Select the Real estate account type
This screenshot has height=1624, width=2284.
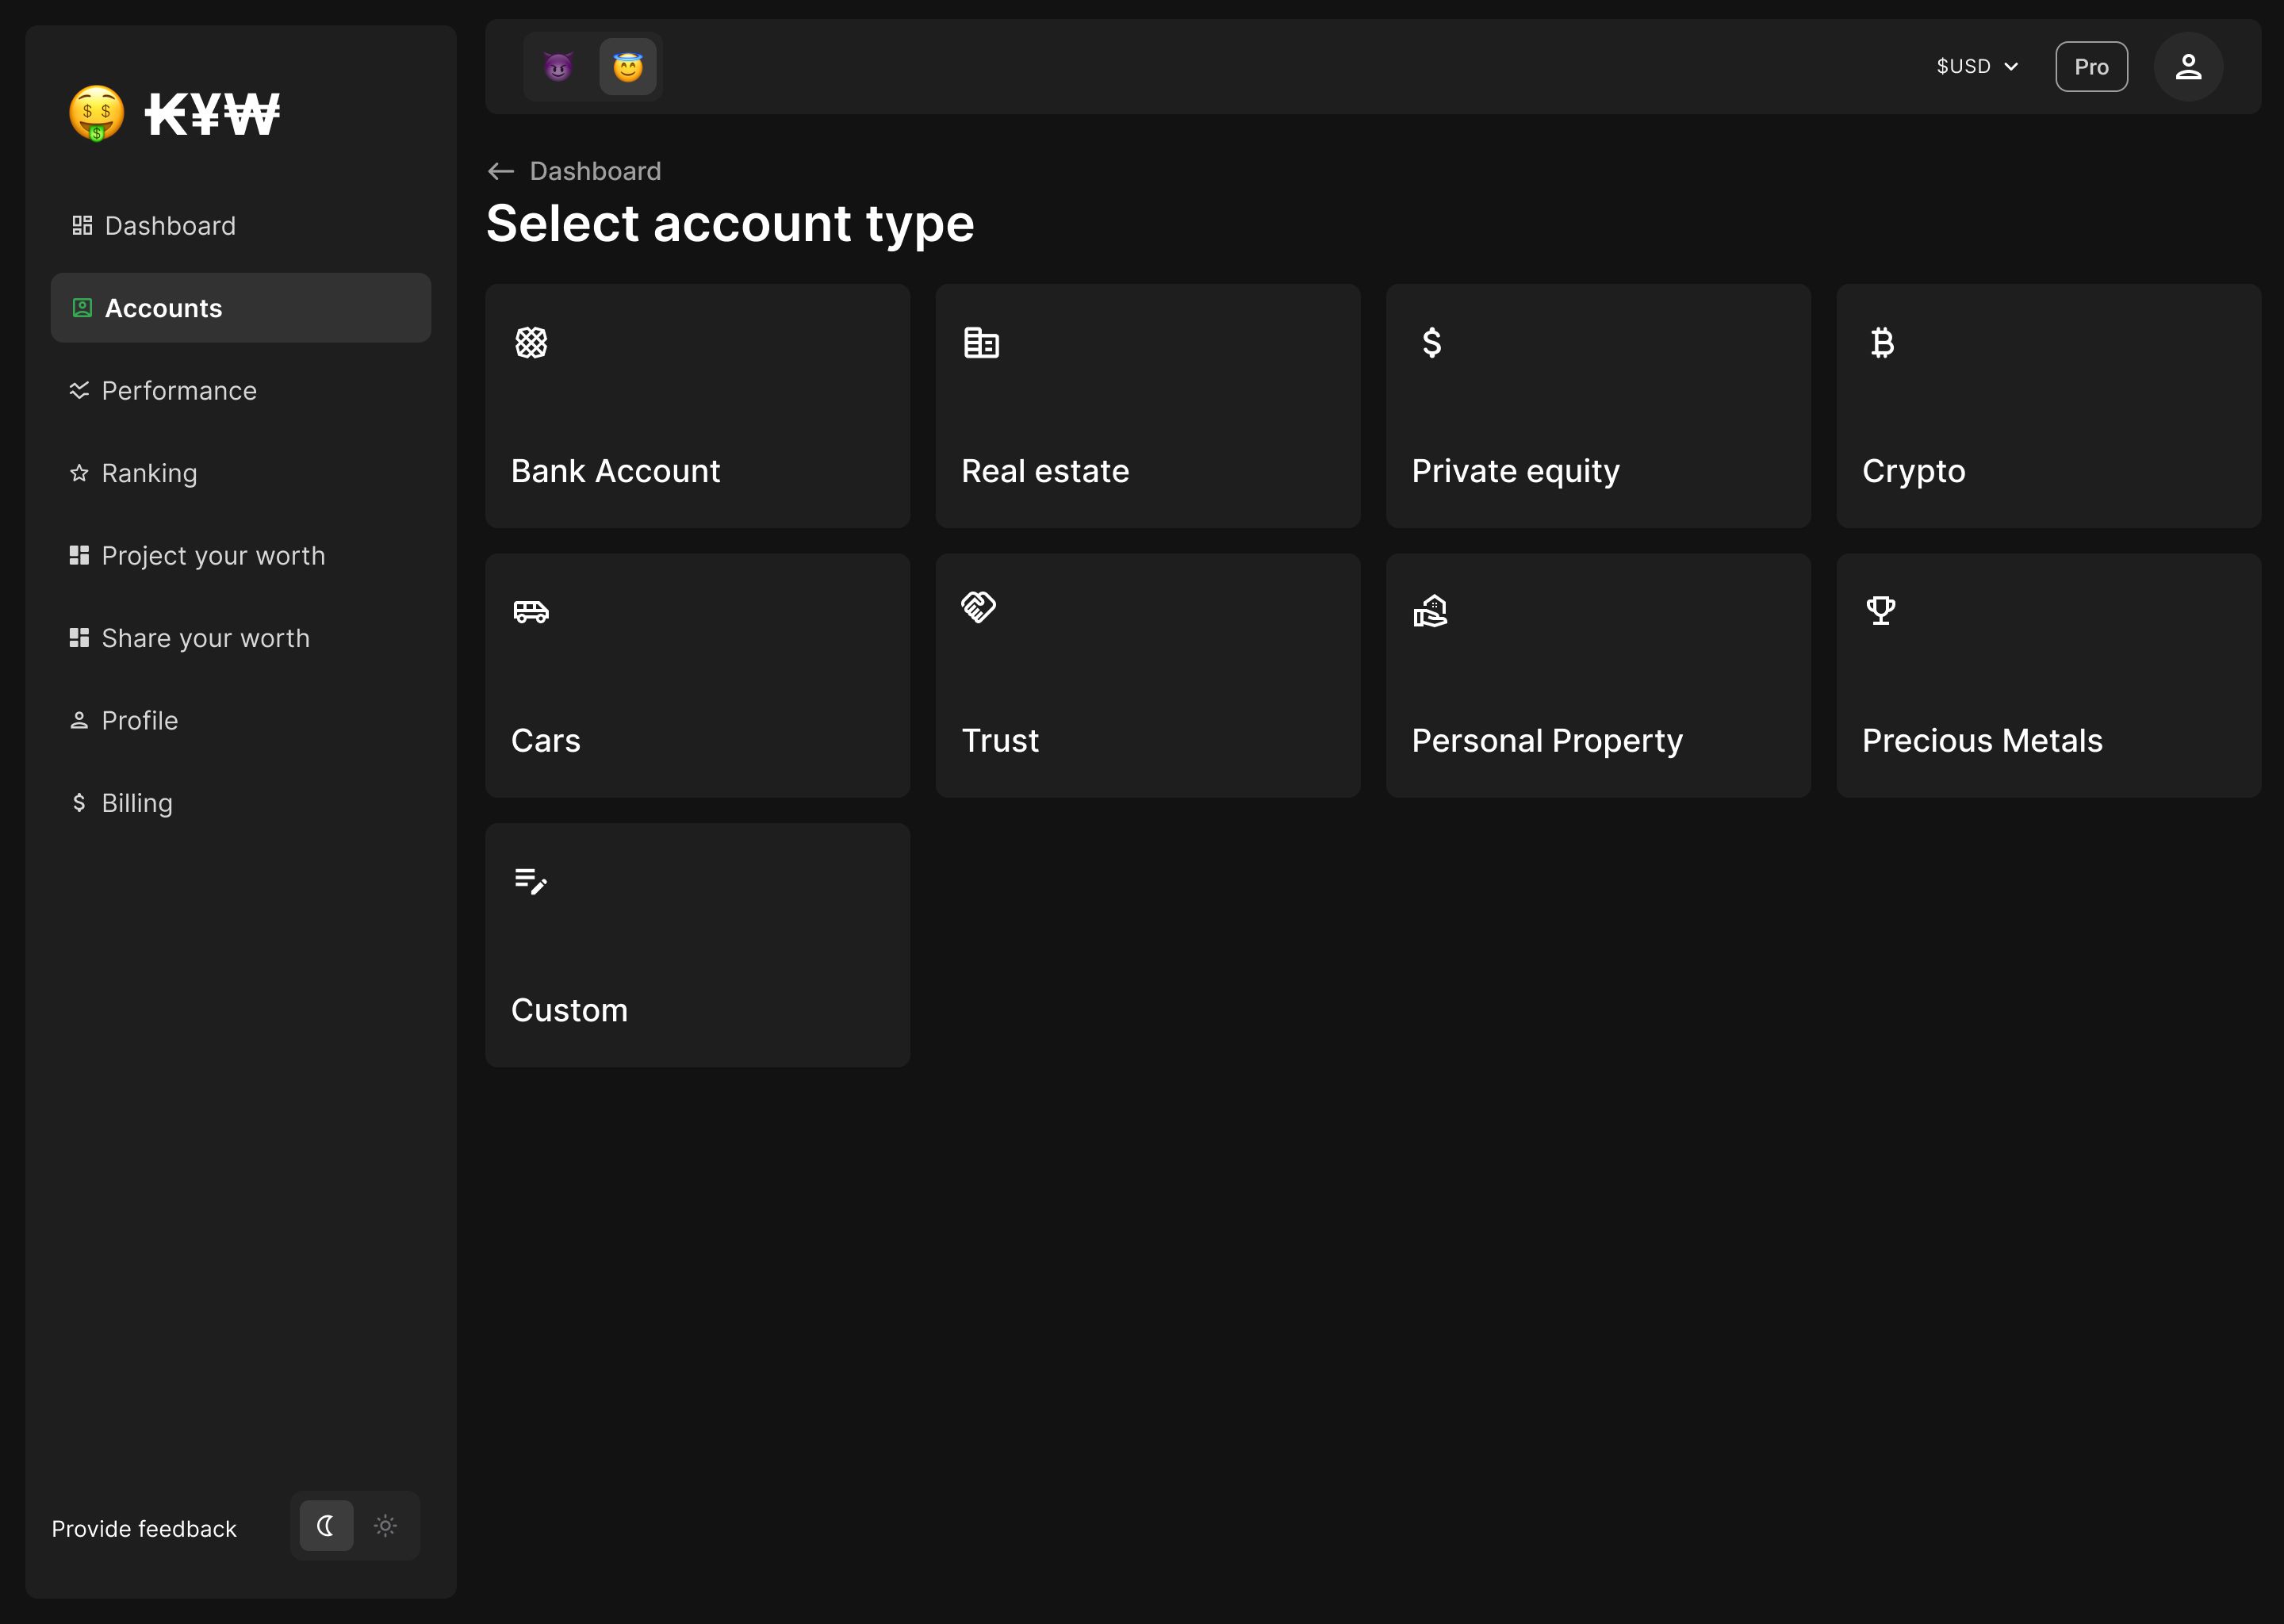coord(1148,404)
